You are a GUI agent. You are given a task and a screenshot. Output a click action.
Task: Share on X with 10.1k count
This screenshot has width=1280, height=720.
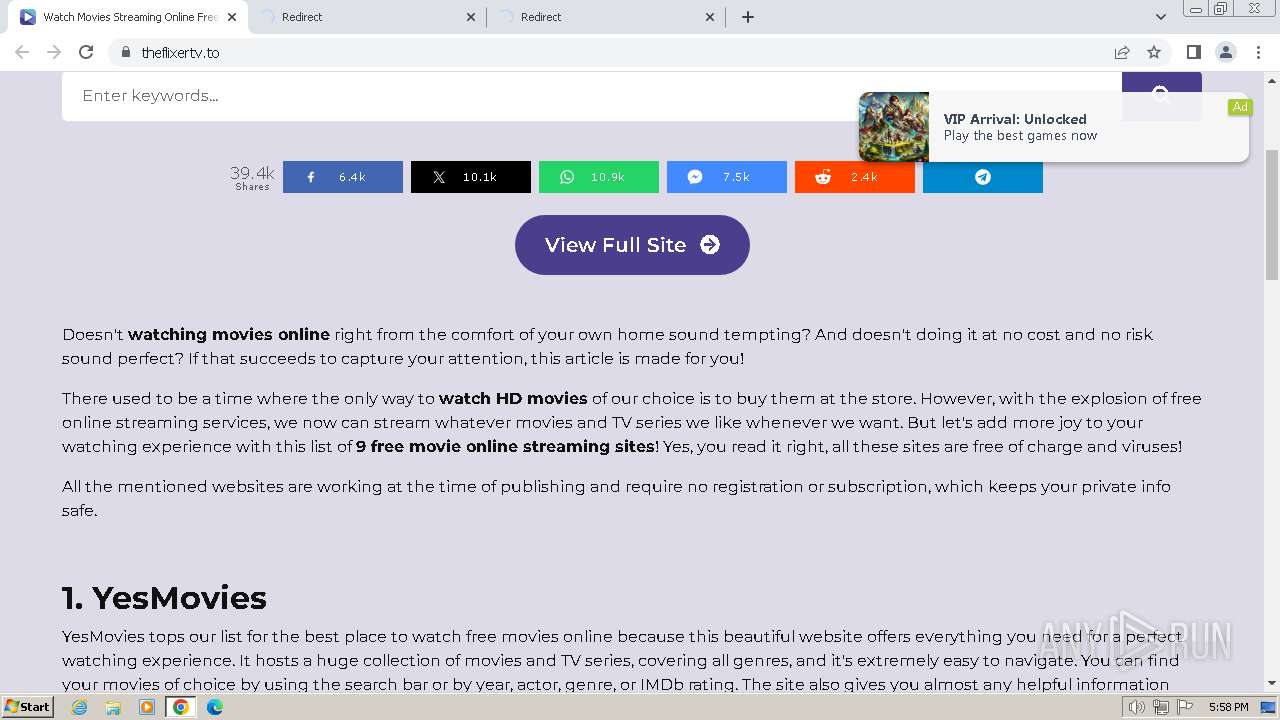coord(471,177)
